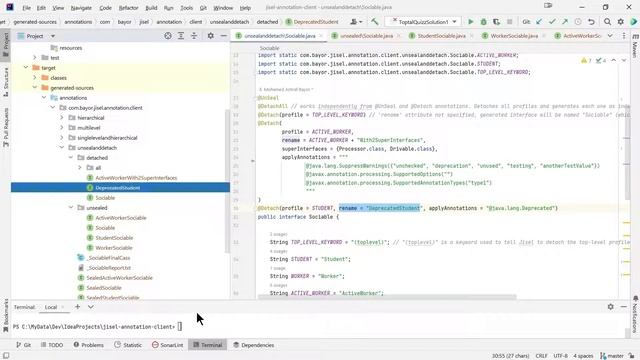640x360 pixels.
Task: Collapse all in Project panel
Action: pos(194,36)
